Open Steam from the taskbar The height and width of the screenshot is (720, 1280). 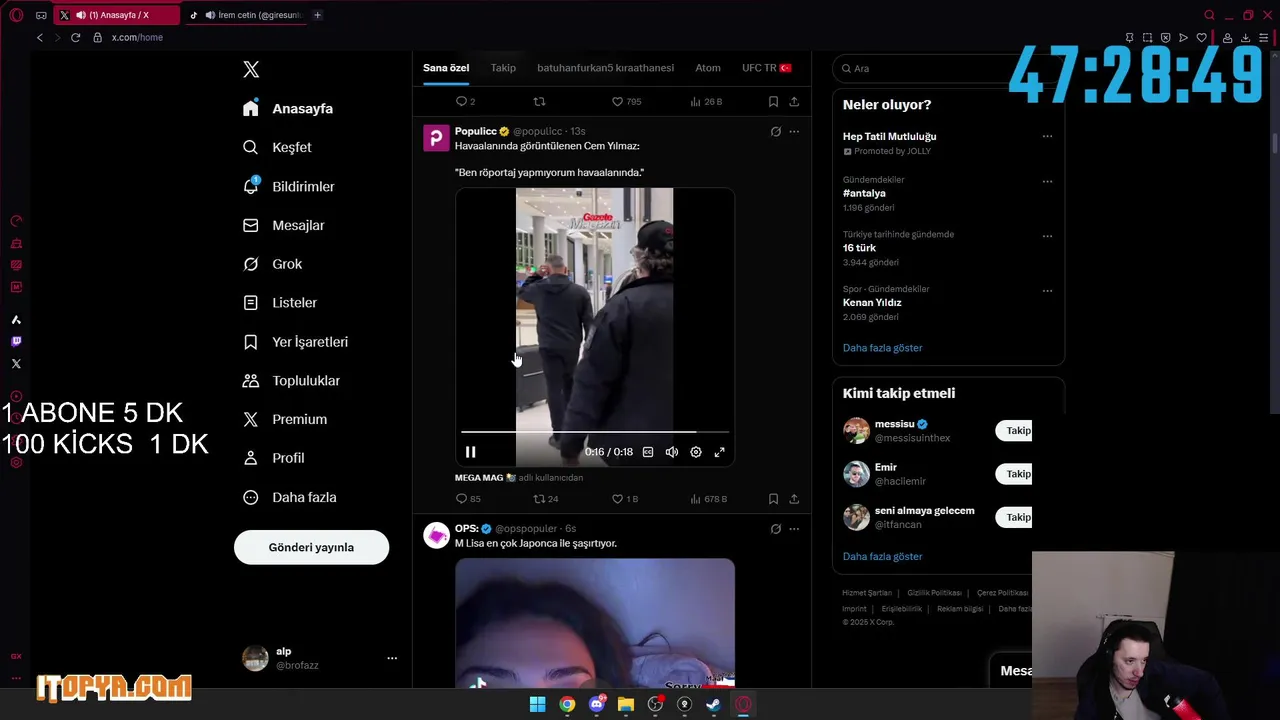tap(713, 704)
